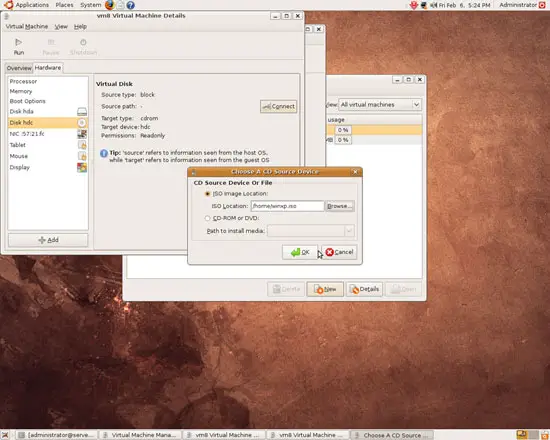Select the NIC network card icon
550x440 pixels.
pyautogui.click(x=82, y=134)
